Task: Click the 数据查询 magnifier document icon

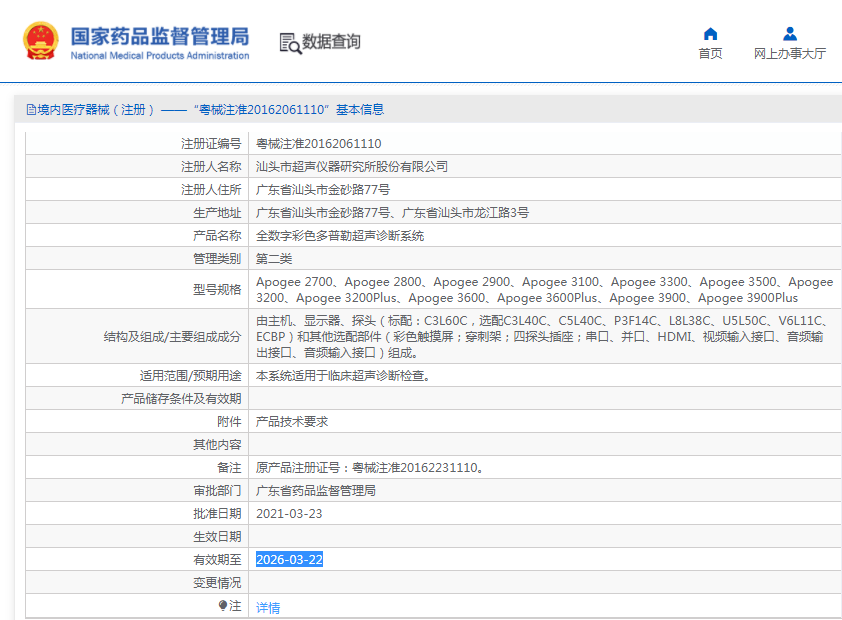Action: [290, 42]
